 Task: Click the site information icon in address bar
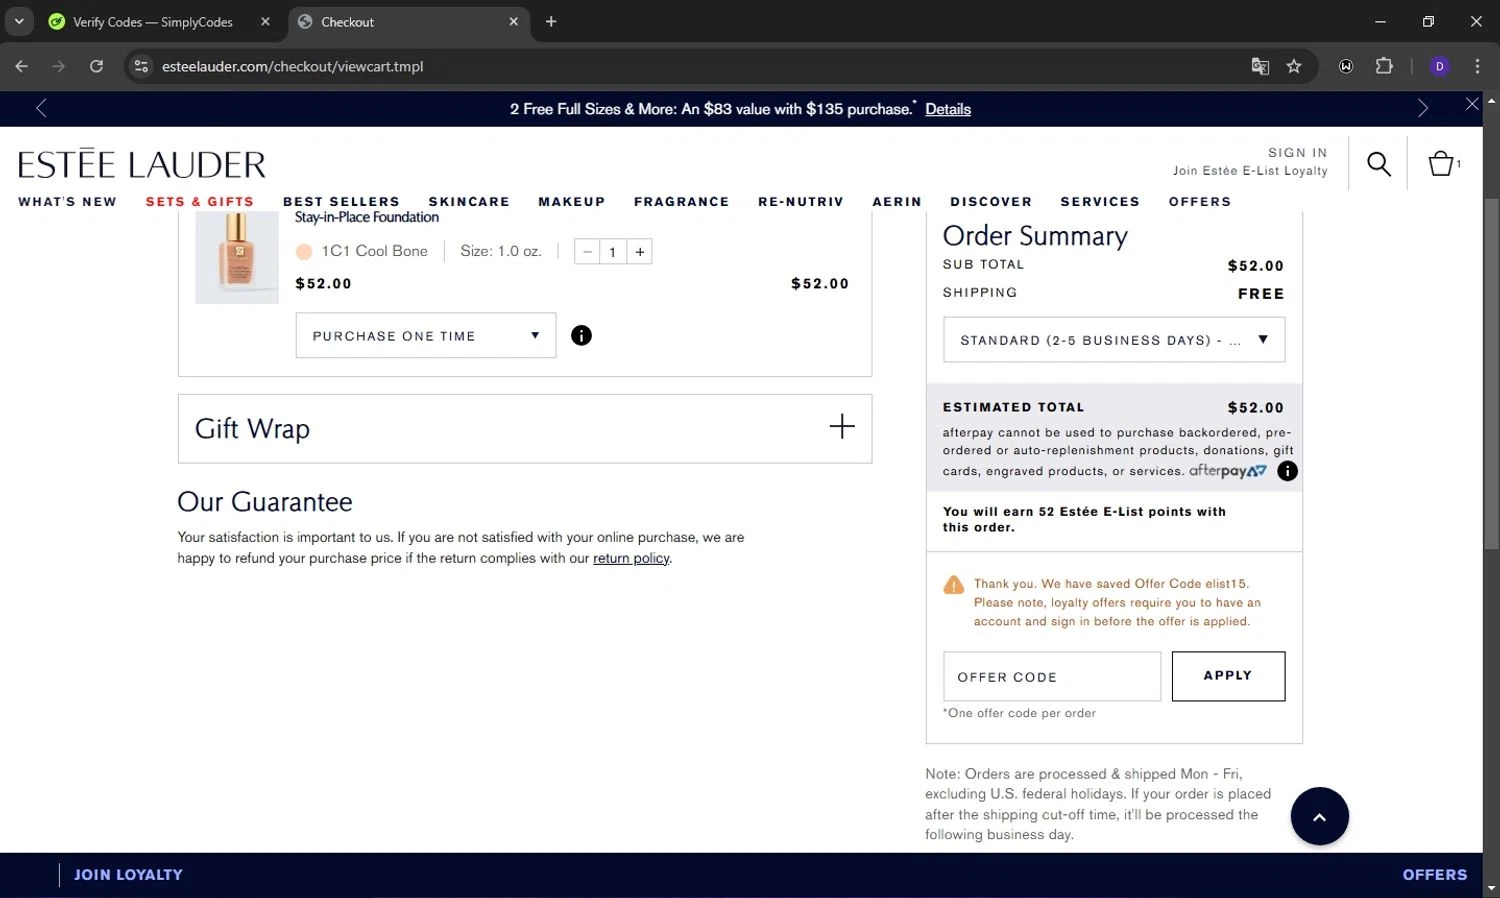click(x=141, y=66)
